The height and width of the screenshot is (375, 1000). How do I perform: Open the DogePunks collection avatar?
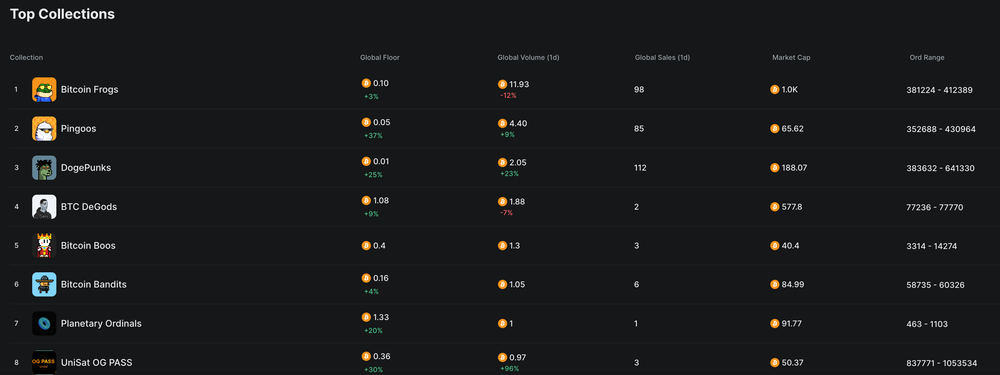coord(44,168)
